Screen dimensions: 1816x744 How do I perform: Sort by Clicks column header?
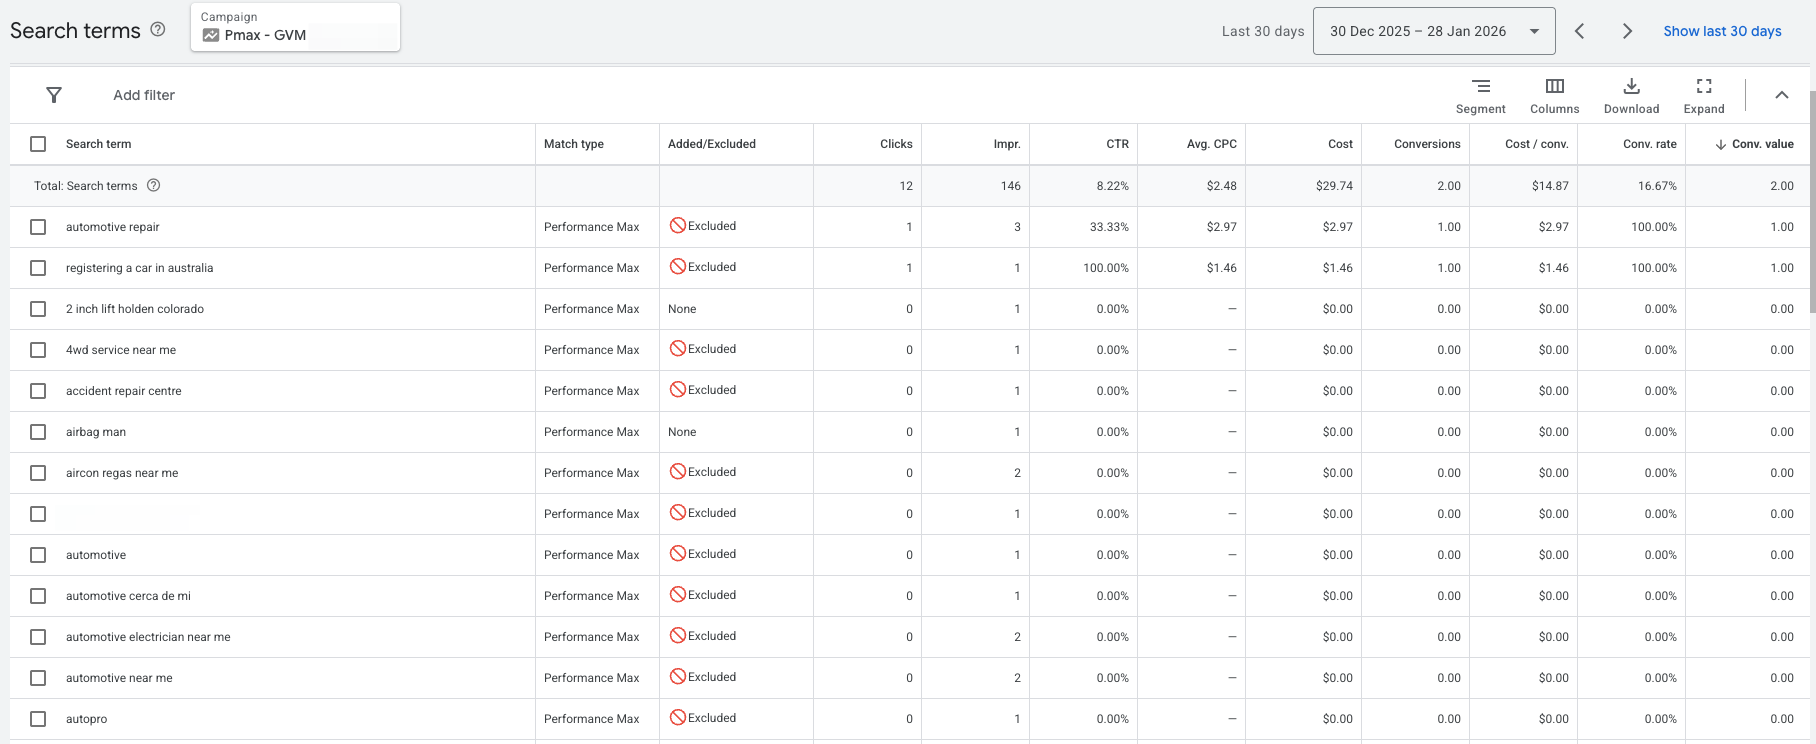tap(896, 144)
